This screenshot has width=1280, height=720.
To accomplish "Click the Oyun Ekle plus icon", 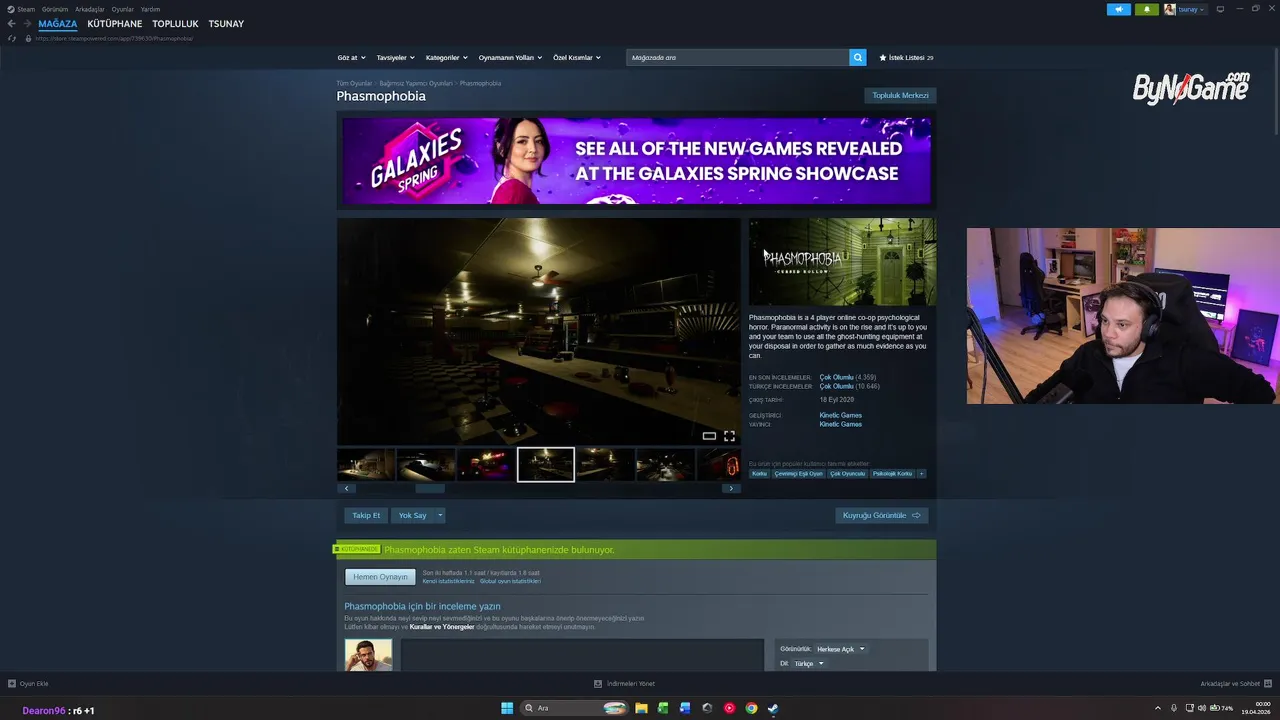I will 12,684.
